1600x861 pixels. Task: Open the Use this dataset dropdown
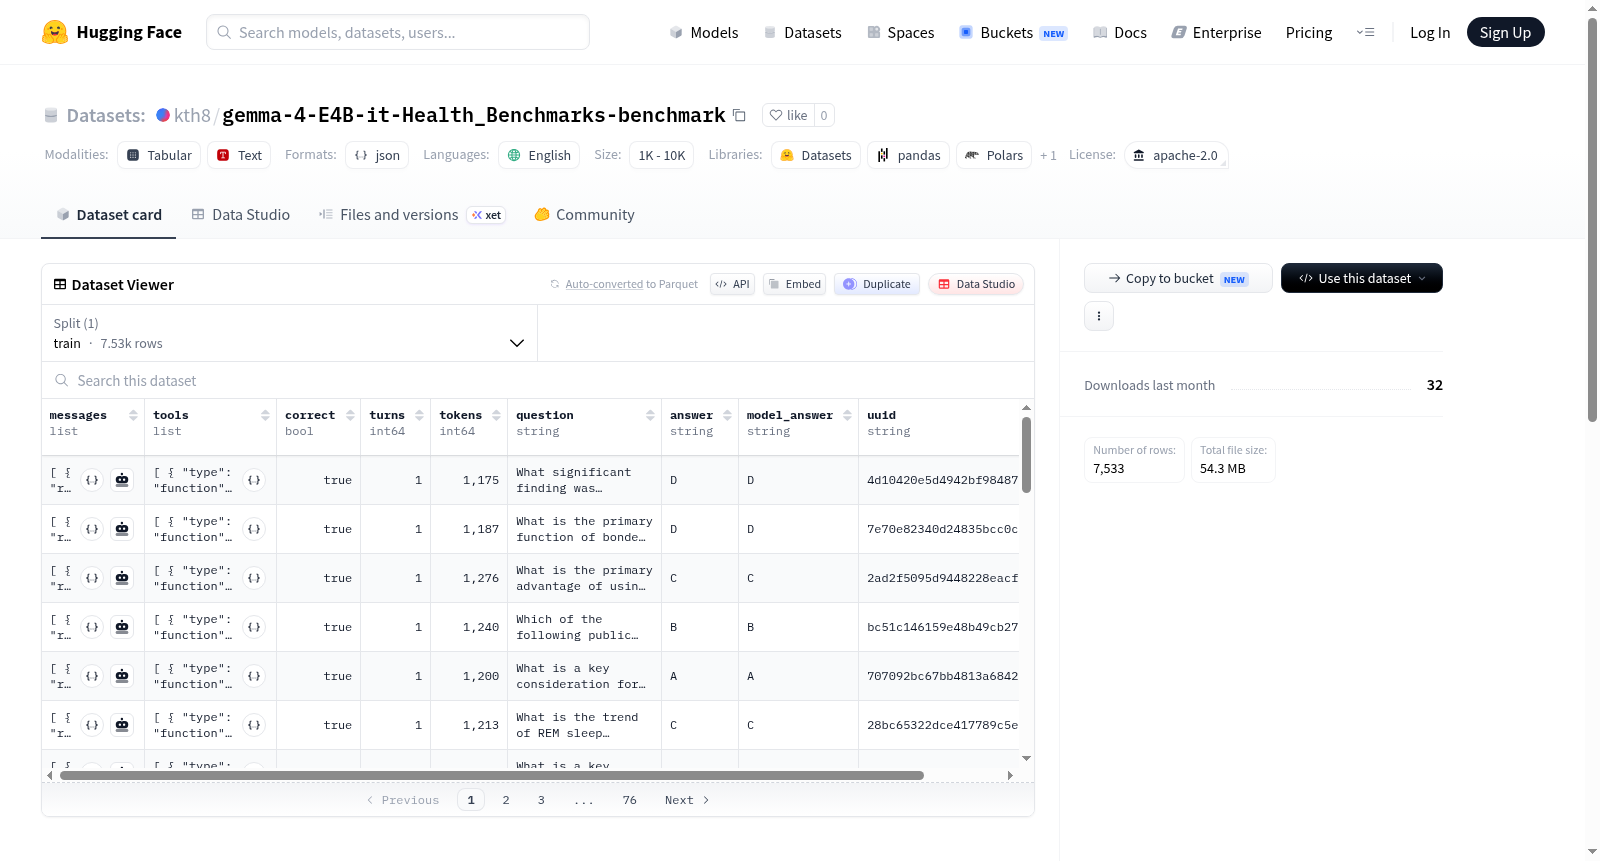tap(1361, 278)
